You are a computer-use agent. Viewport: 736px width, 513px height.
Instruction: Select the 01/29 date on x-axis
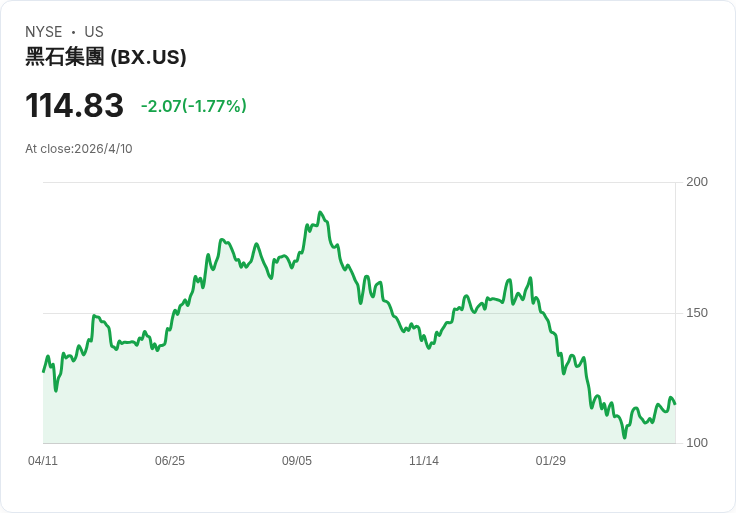tap(551, 461)
